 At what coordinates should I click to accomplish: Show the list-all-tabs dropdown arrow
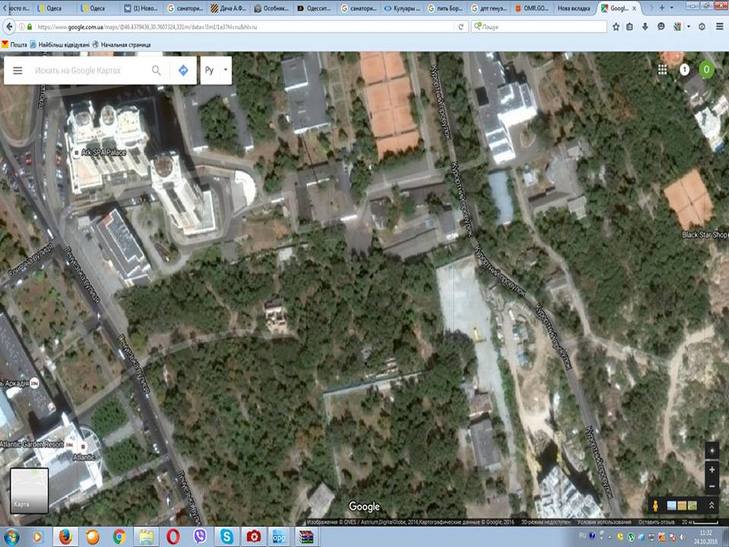point(672,8)
